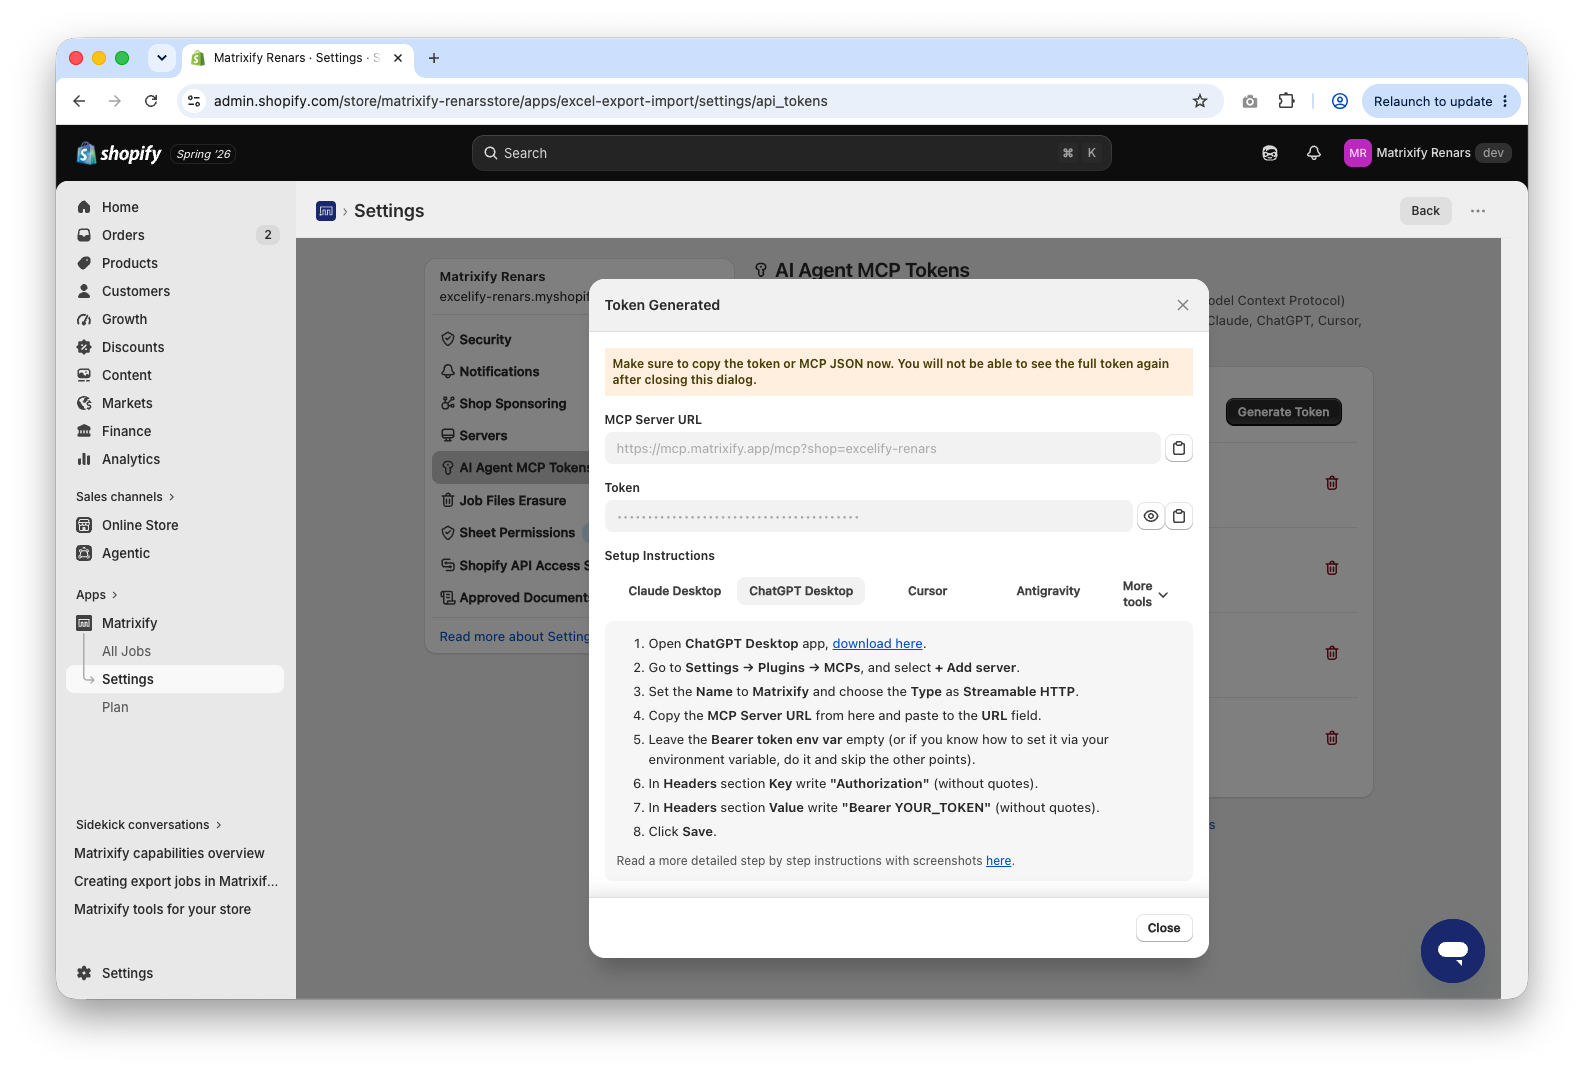
Task: Reveal the hidden token with eye icon
Action: pos(1151,516)
